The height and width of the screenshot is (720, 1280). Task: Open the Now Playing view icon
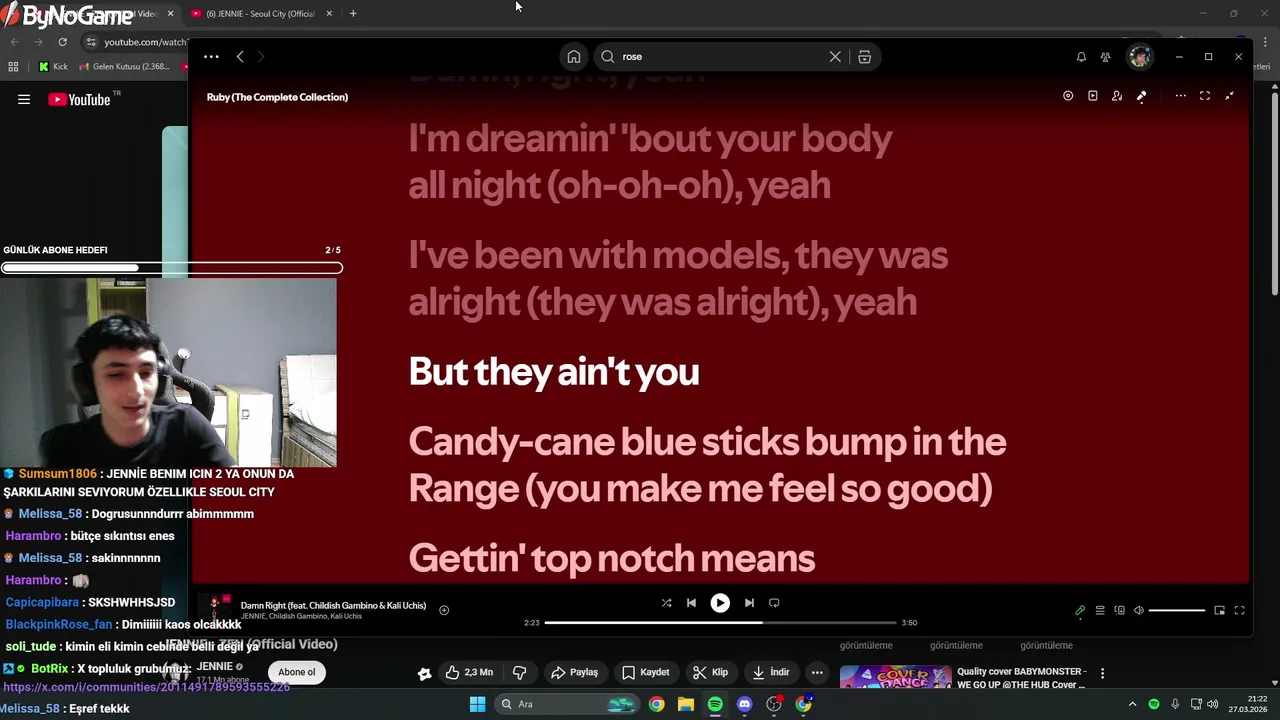1092,96
